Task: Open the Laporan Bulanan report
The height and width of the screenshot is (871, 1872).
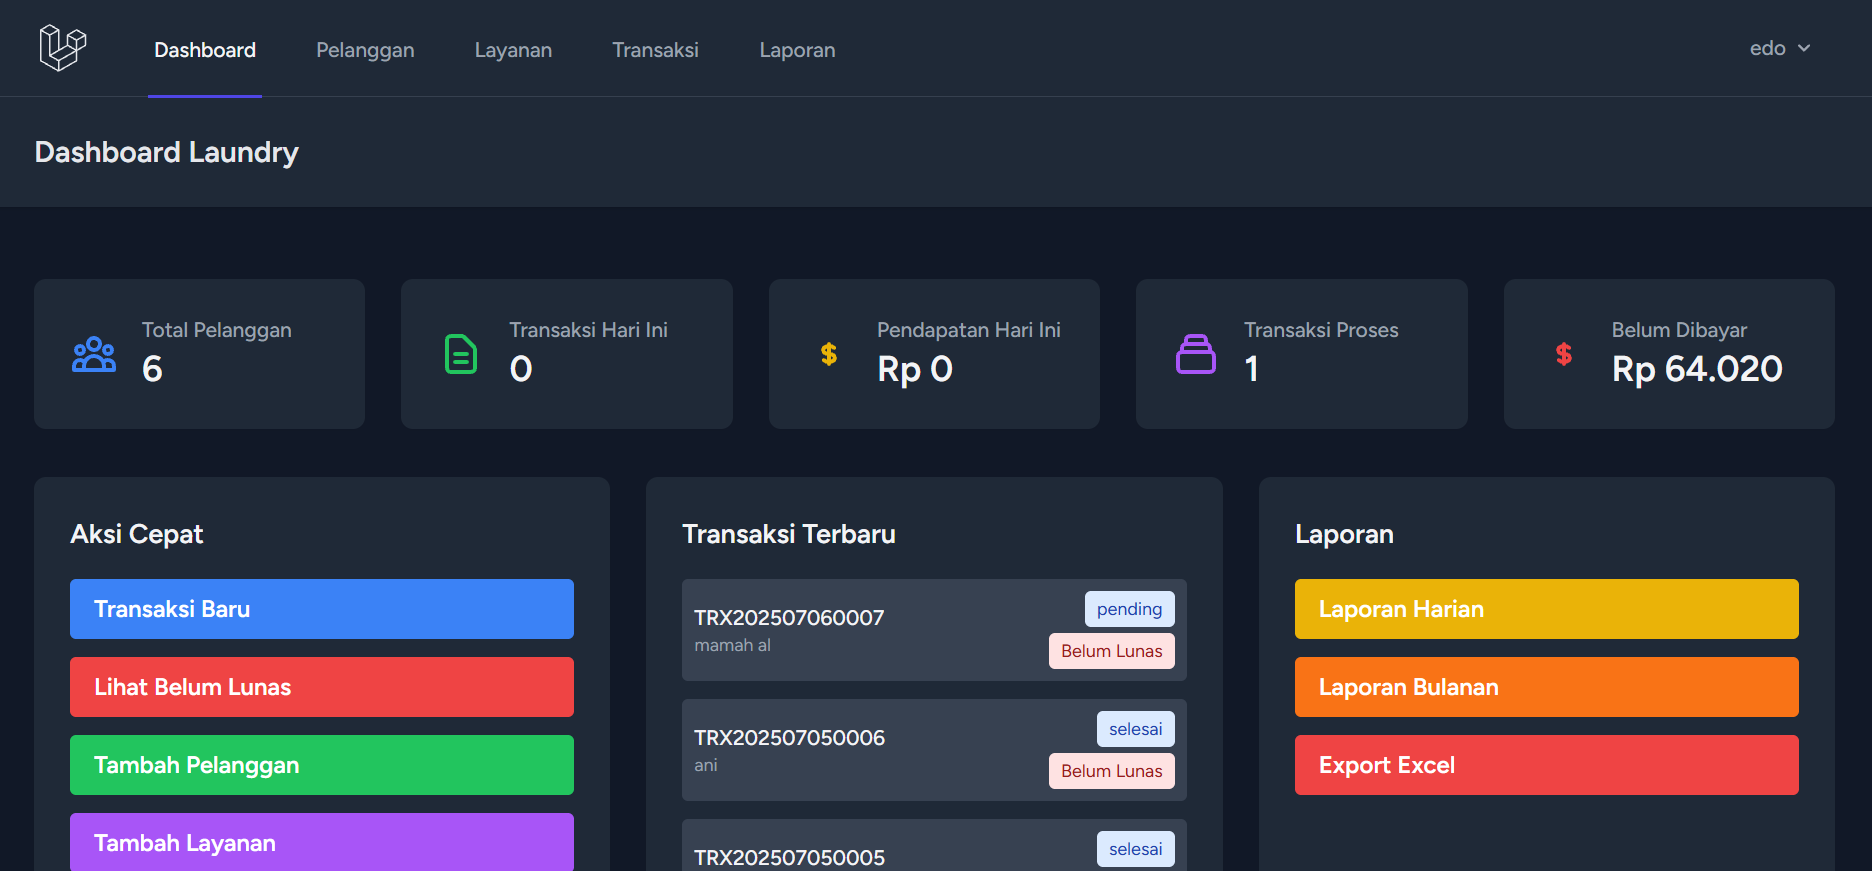Action: tap(1546, 687)
